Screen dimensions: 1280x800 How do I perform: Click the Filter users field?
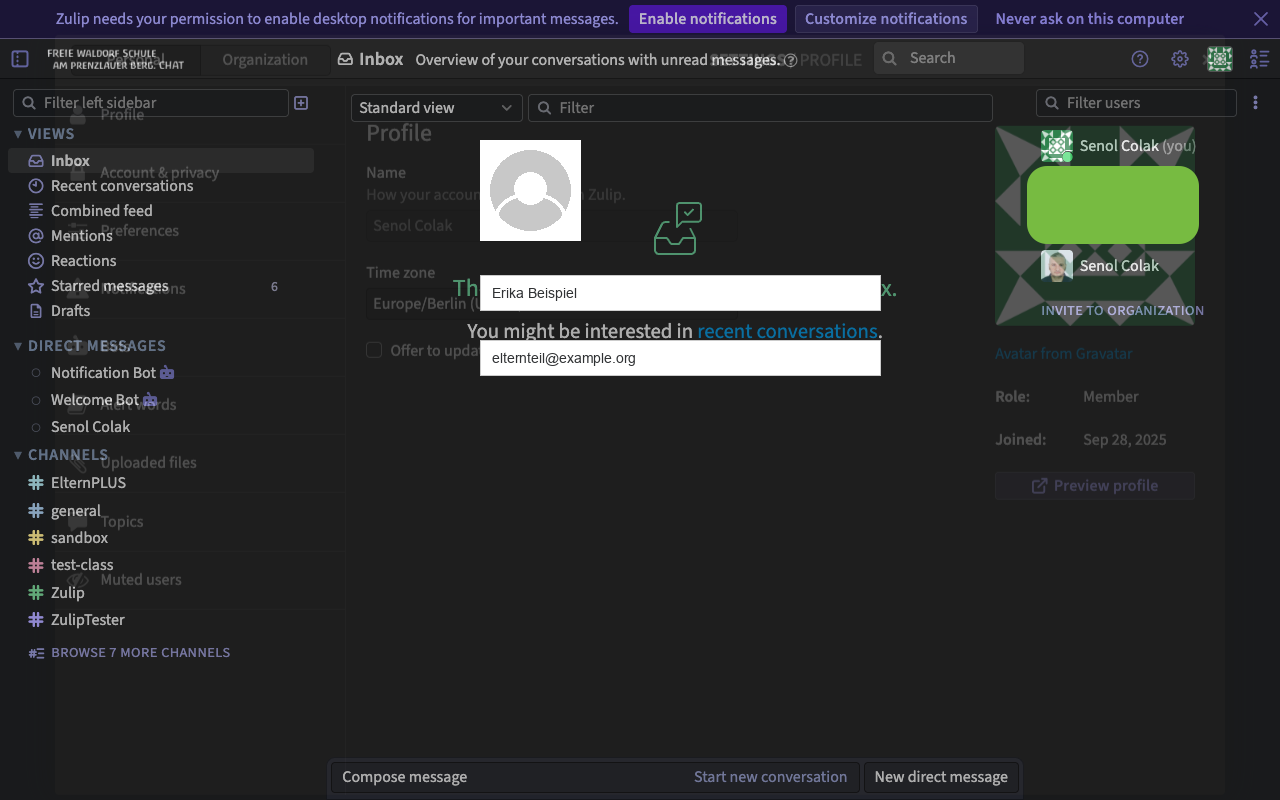pos(1136,103)
